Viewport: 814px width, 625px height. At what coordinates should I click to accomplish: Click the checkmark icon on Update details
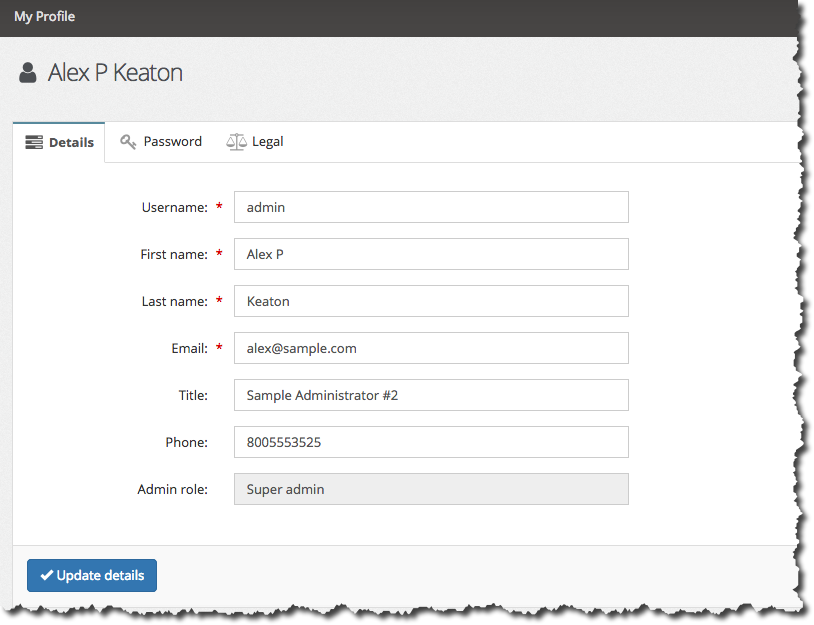(47, 575)
